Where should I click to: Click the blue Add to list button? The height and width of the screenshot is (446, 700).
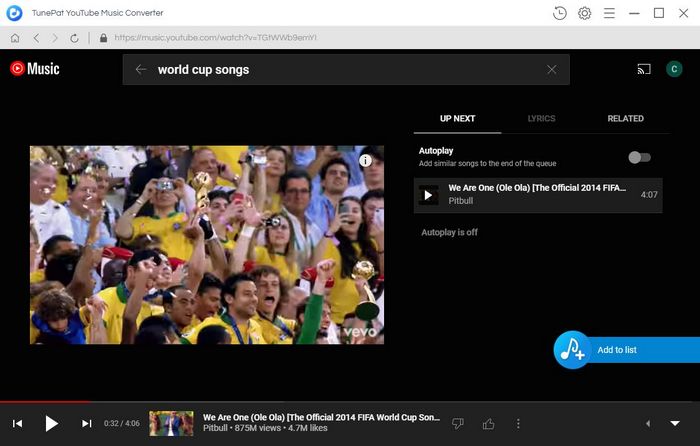tap(627, 350)
